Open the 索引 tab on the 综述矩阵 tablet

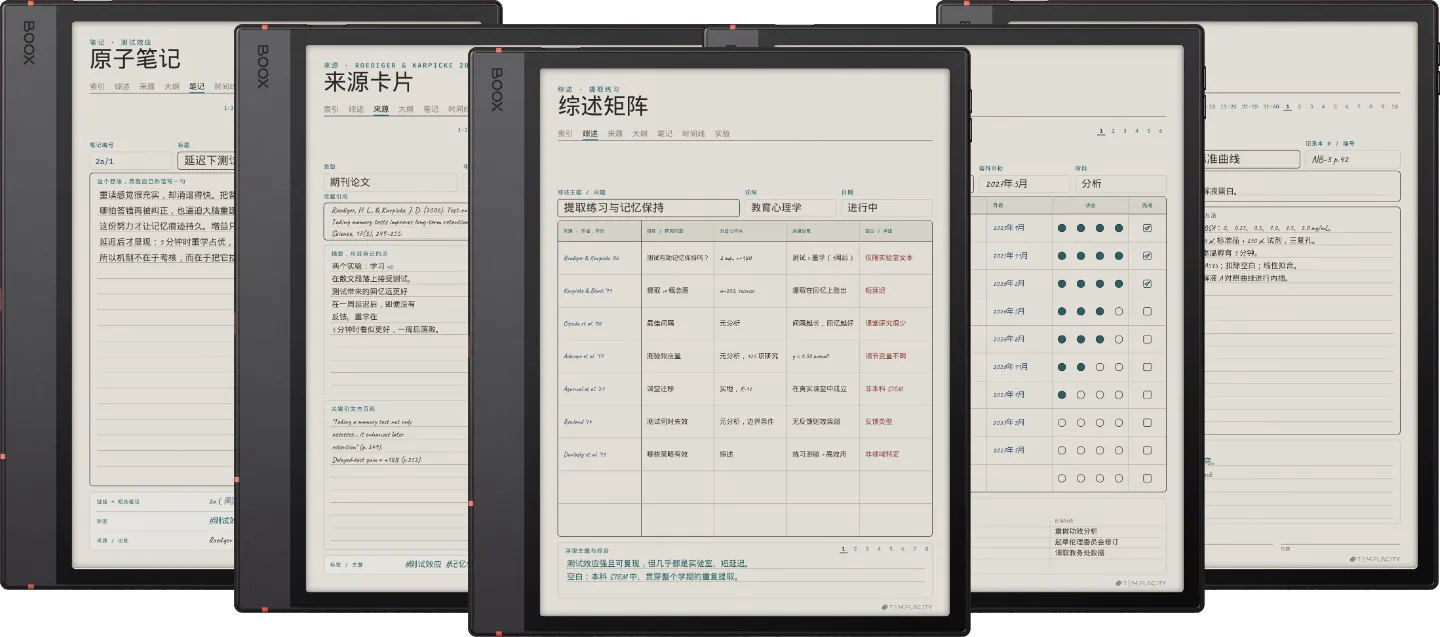pyautogui.click(x=565, y=133)
